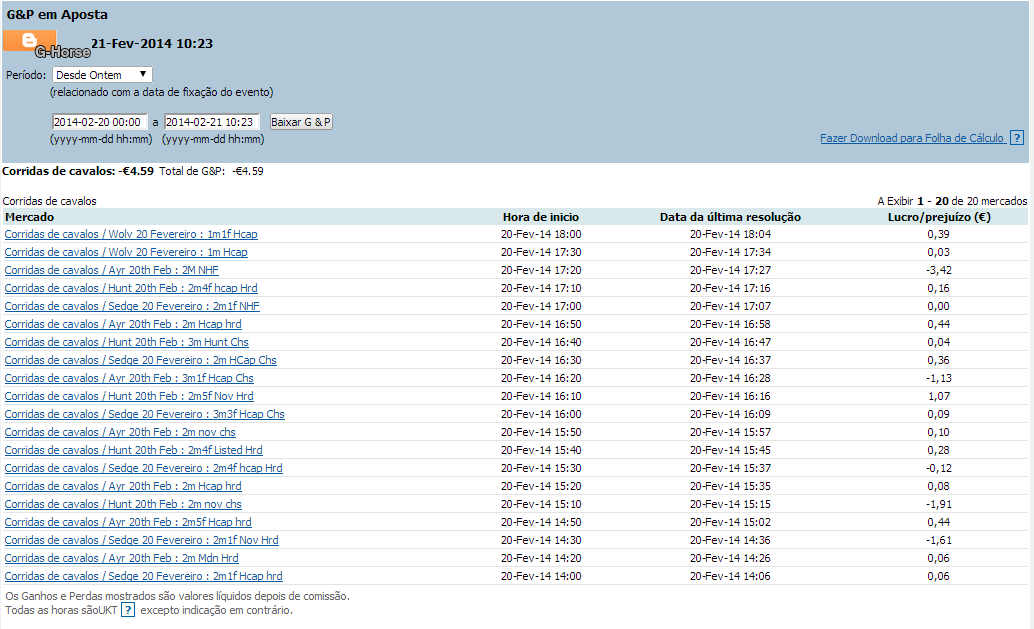This screenshot has width=1034, height=629.
Task: Open the Sedge 20 Fevereiro 2m1f Nov Hrd link
Action: [x=141, y=540]
